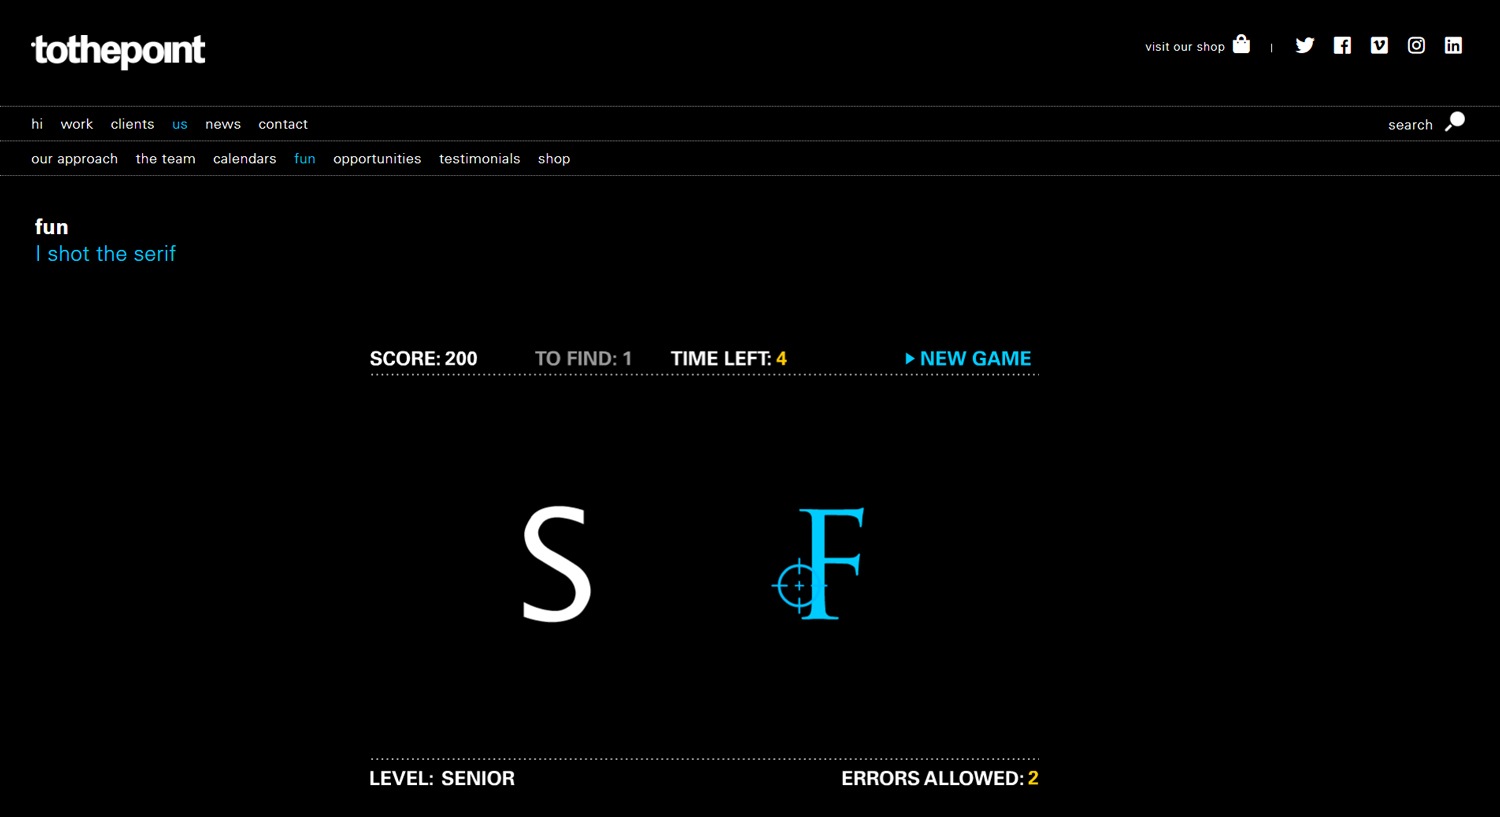Open the Vimeo icon
The width and height of the screenshot is (1500, 817).
pyautogui.click(x=1379, y=45)
